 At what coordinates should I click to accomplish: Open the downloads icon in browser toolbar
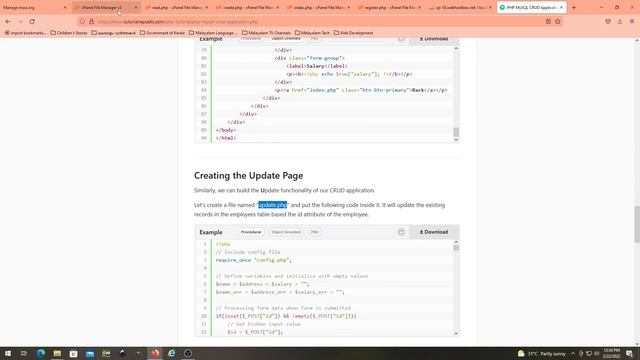coord(620,21)
